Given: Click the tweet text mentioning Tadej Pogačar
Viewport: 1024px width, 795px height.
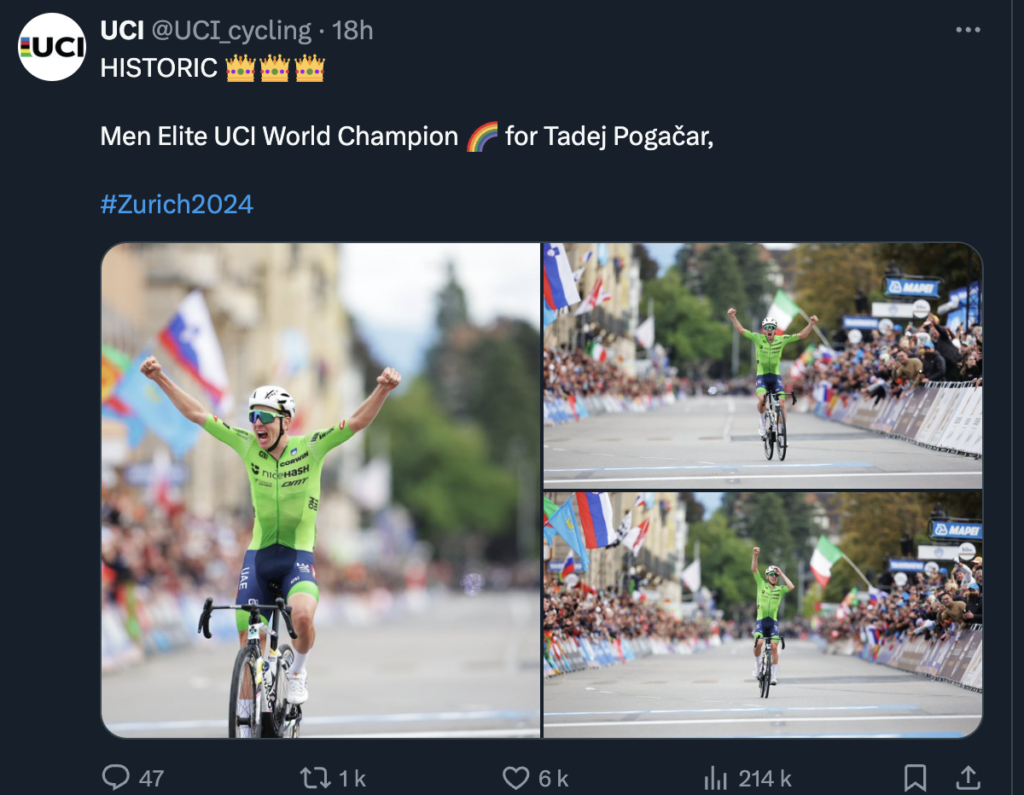Looking at the screenshot, I should (406, 136).
